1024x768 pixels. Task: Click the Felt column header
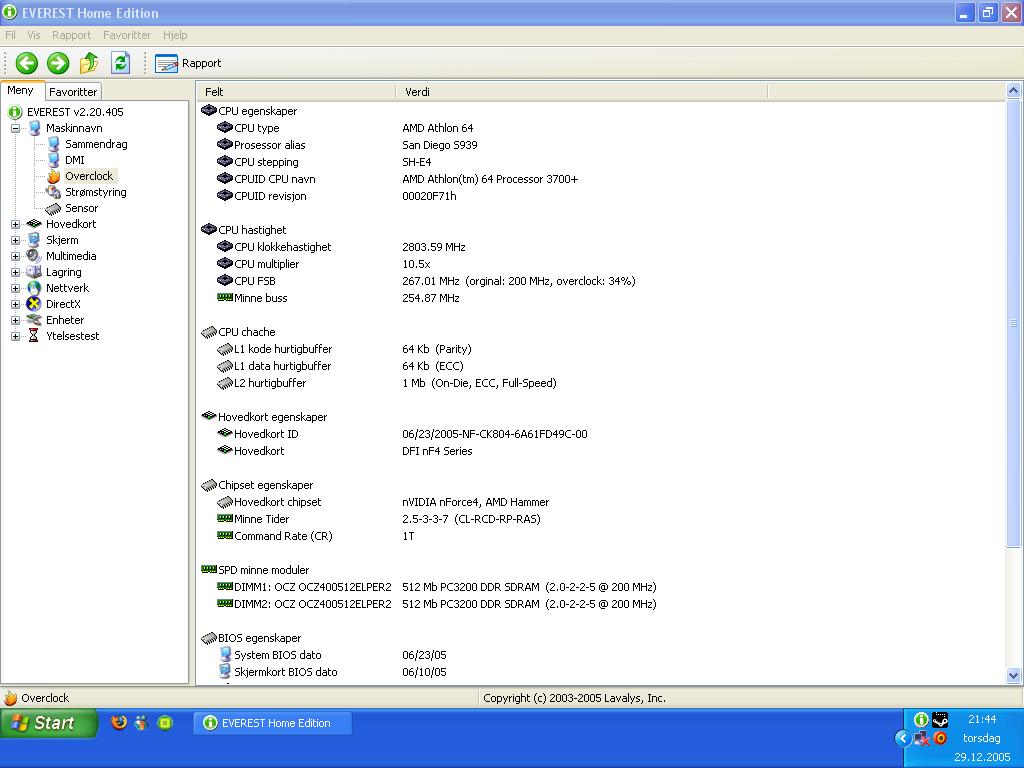pyautogui.click(x=296, y=92)
